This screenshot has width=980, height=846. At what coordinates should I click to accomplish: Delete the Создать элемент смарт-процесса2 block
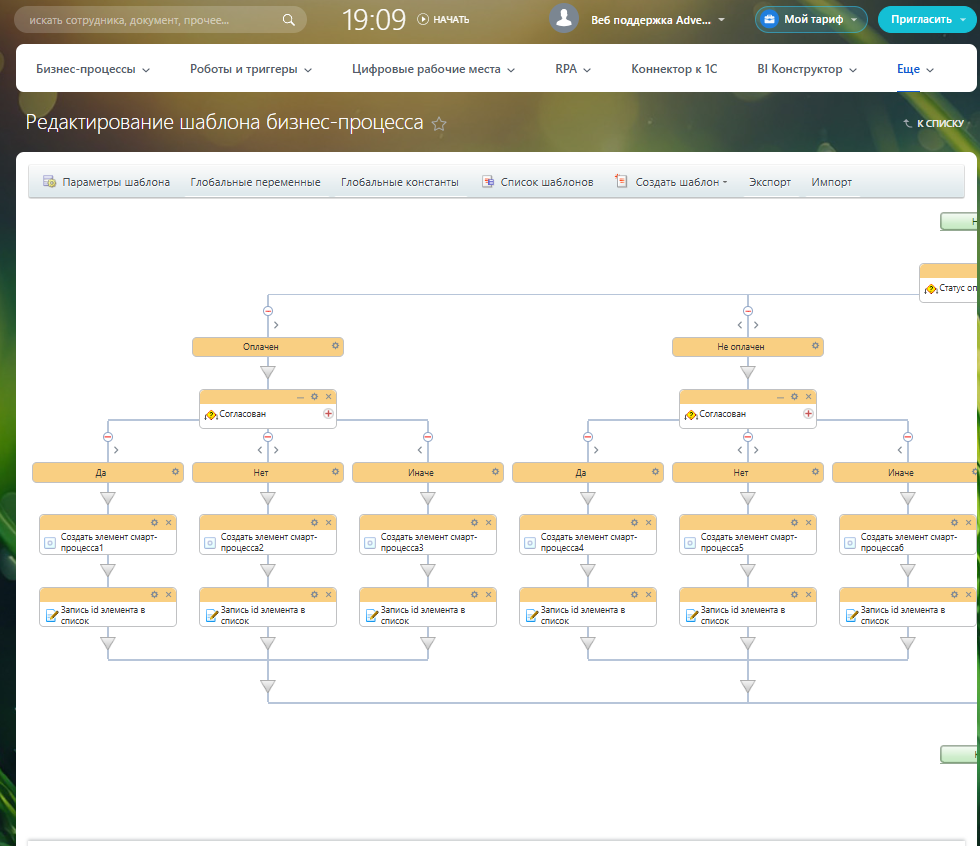[x=328, y=522]
